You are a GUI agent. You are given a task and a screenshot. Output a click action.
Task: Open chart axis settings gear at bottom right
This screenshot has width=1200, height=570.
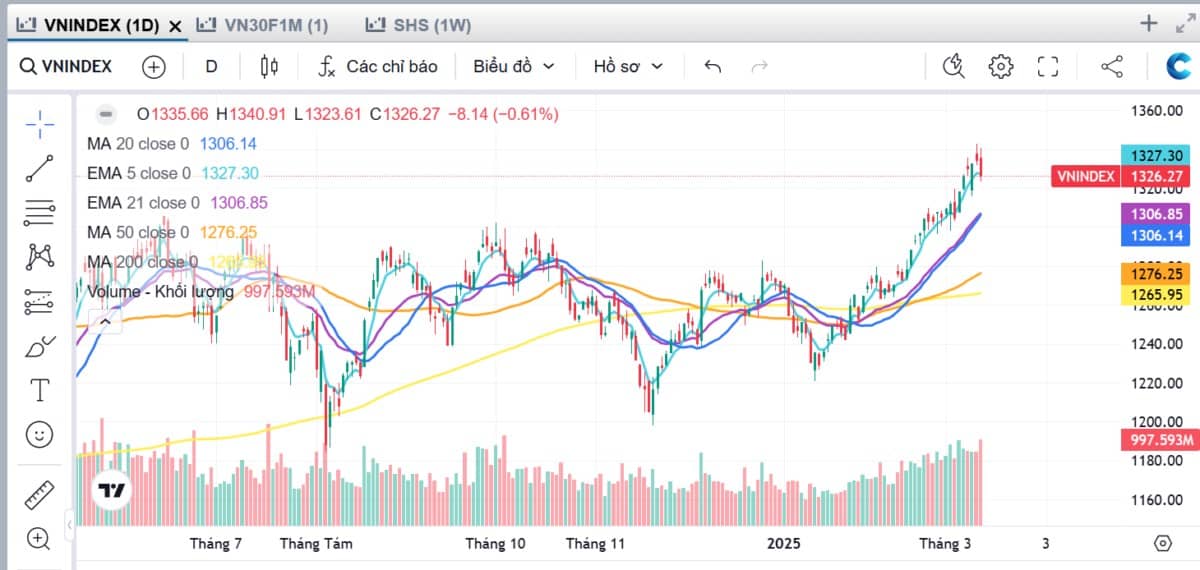1162,543
